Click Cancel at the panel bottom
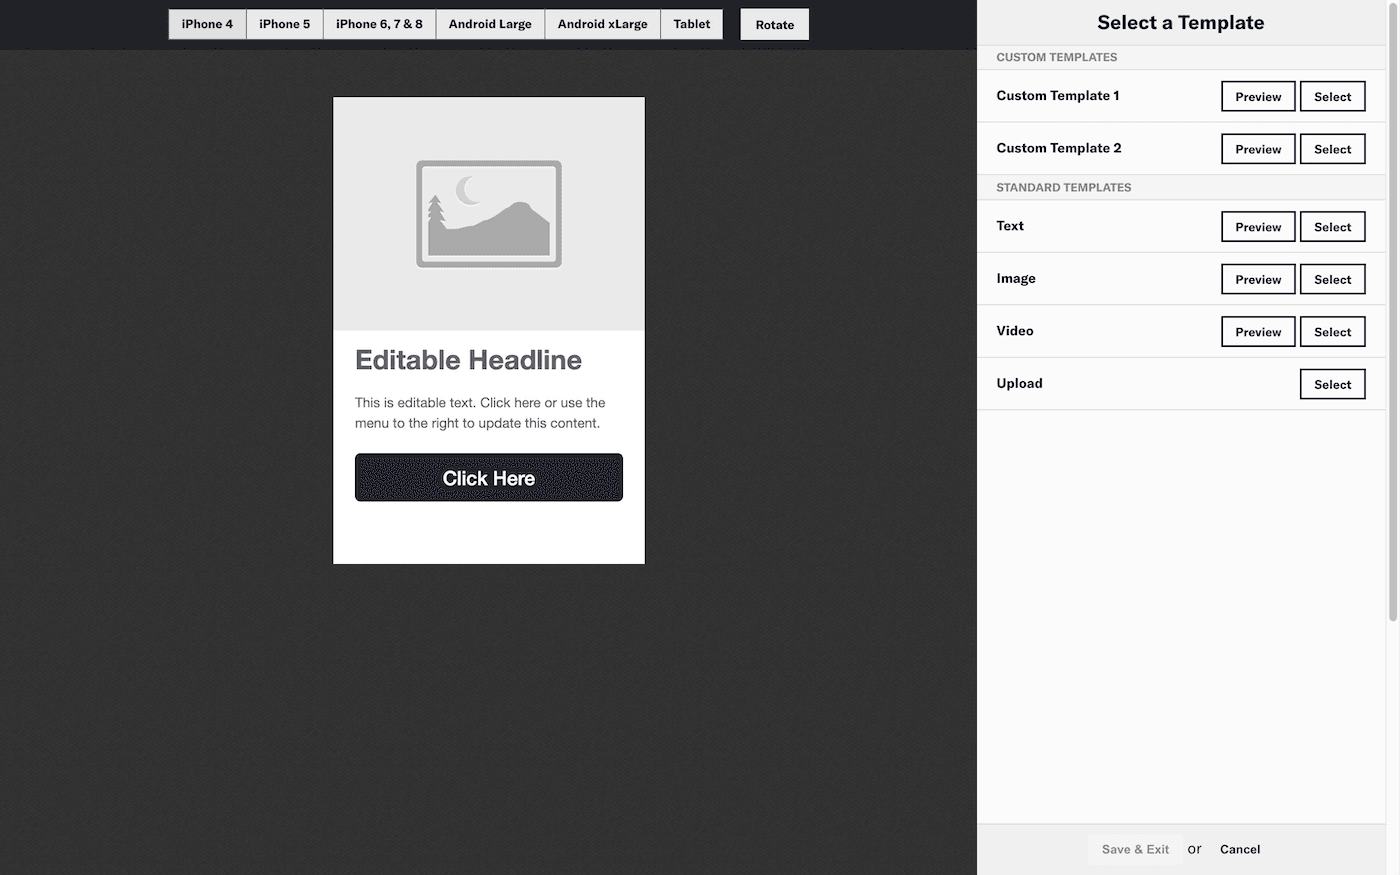The width and height of the screenshot is (1400, 875). [x=1239, y=849]
